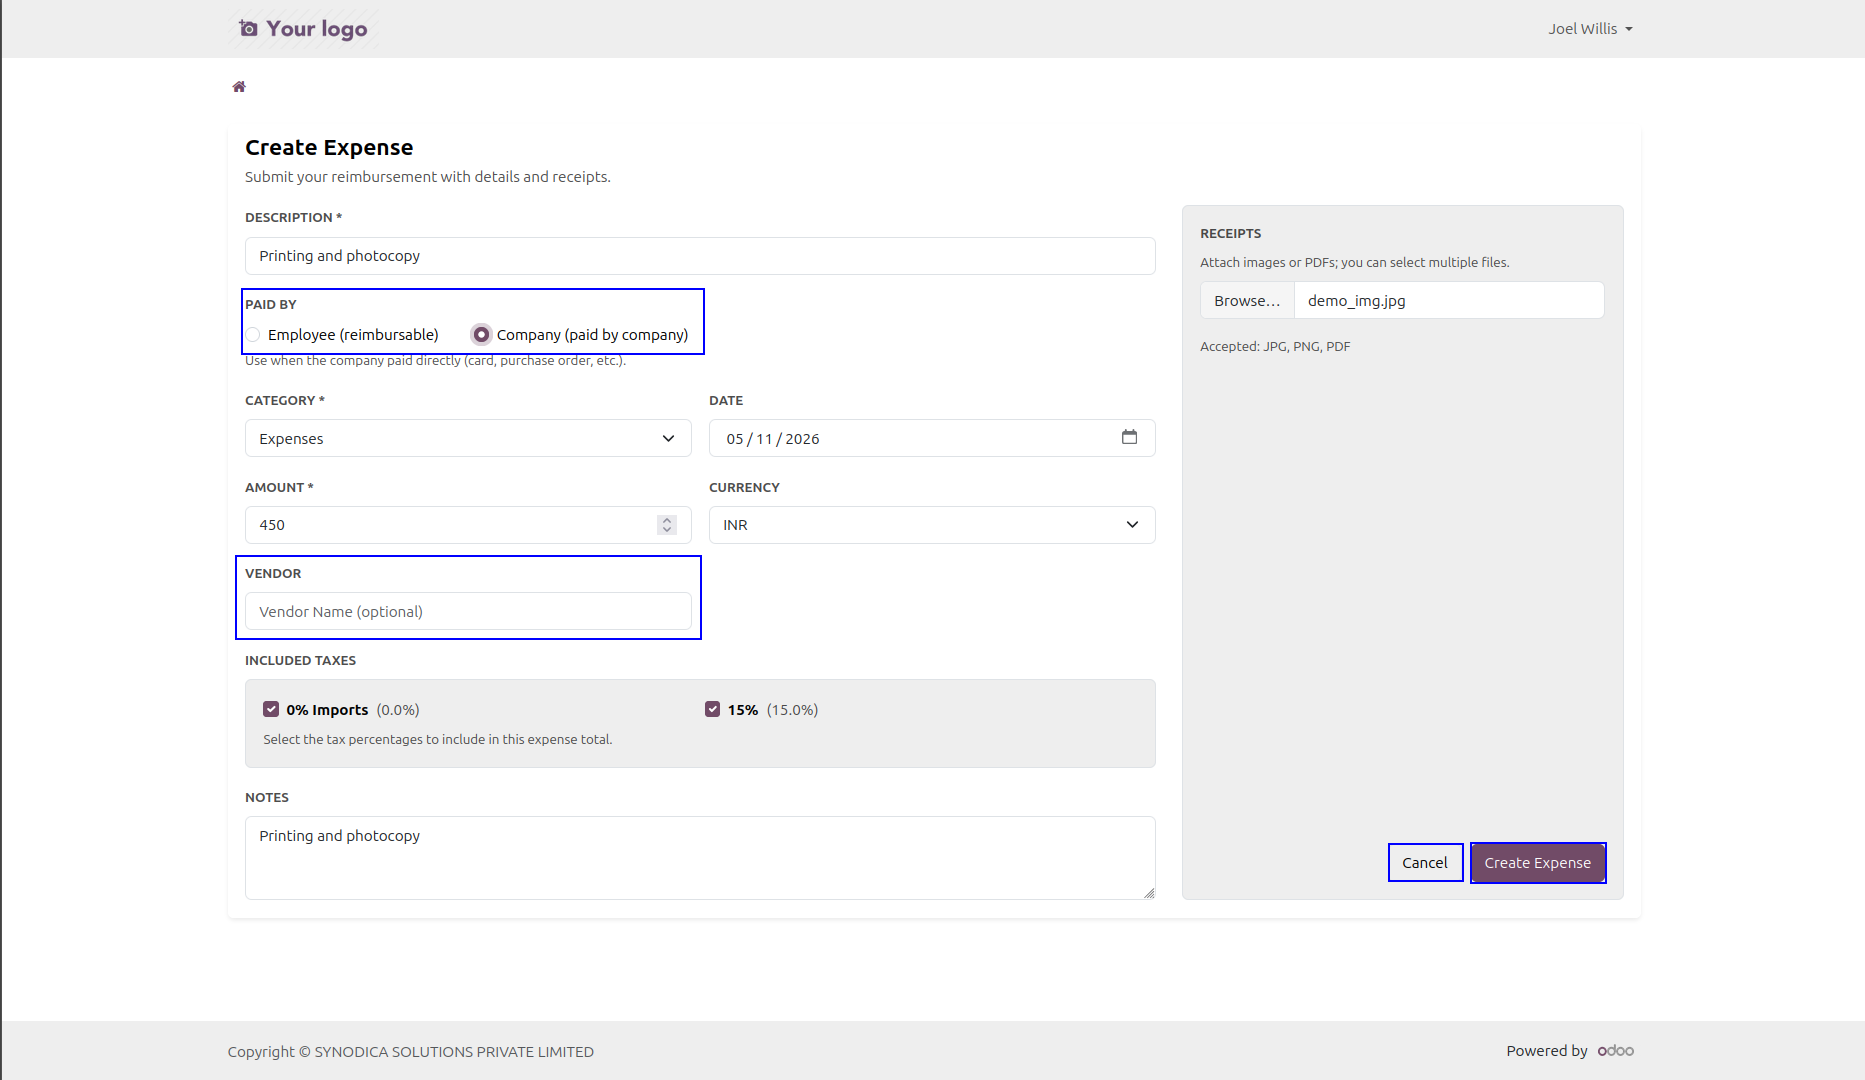
Task: Open the Category dropdown showing Expenses
Action: pyautogui.click(x=468, y=438)
